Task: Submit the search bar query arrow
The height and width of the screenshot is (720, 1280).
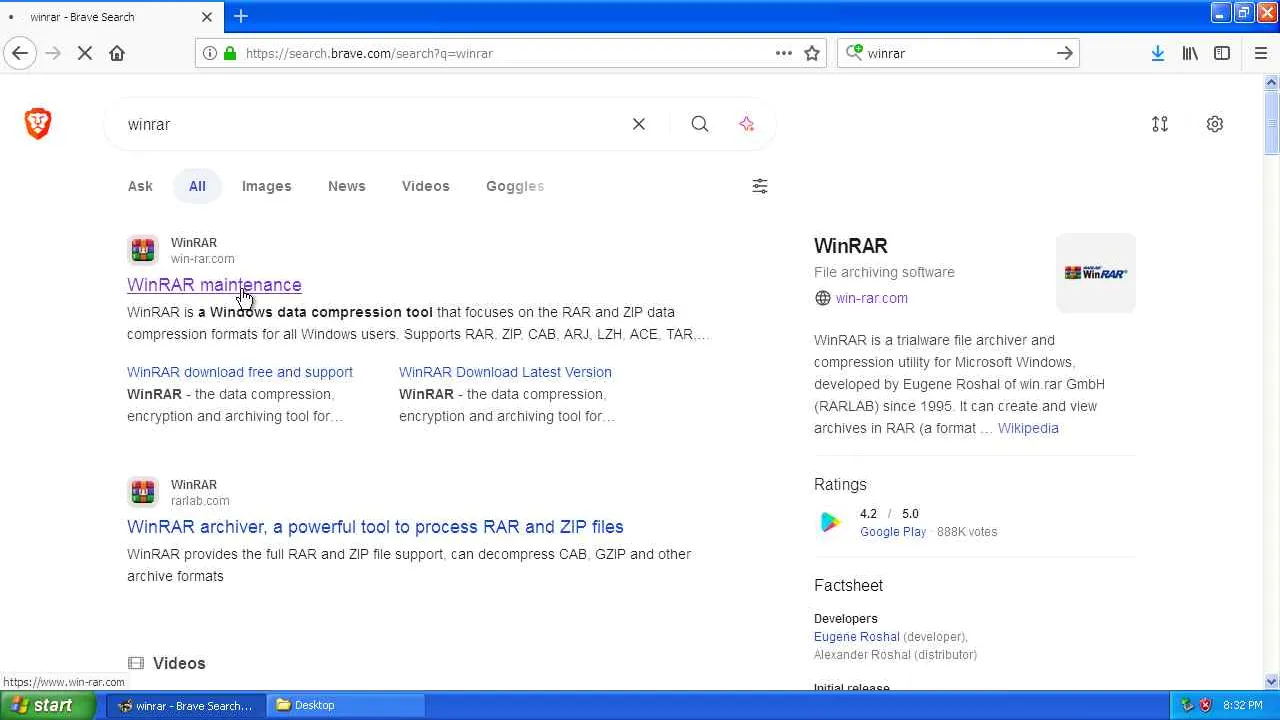Action: click(1065, 53)
